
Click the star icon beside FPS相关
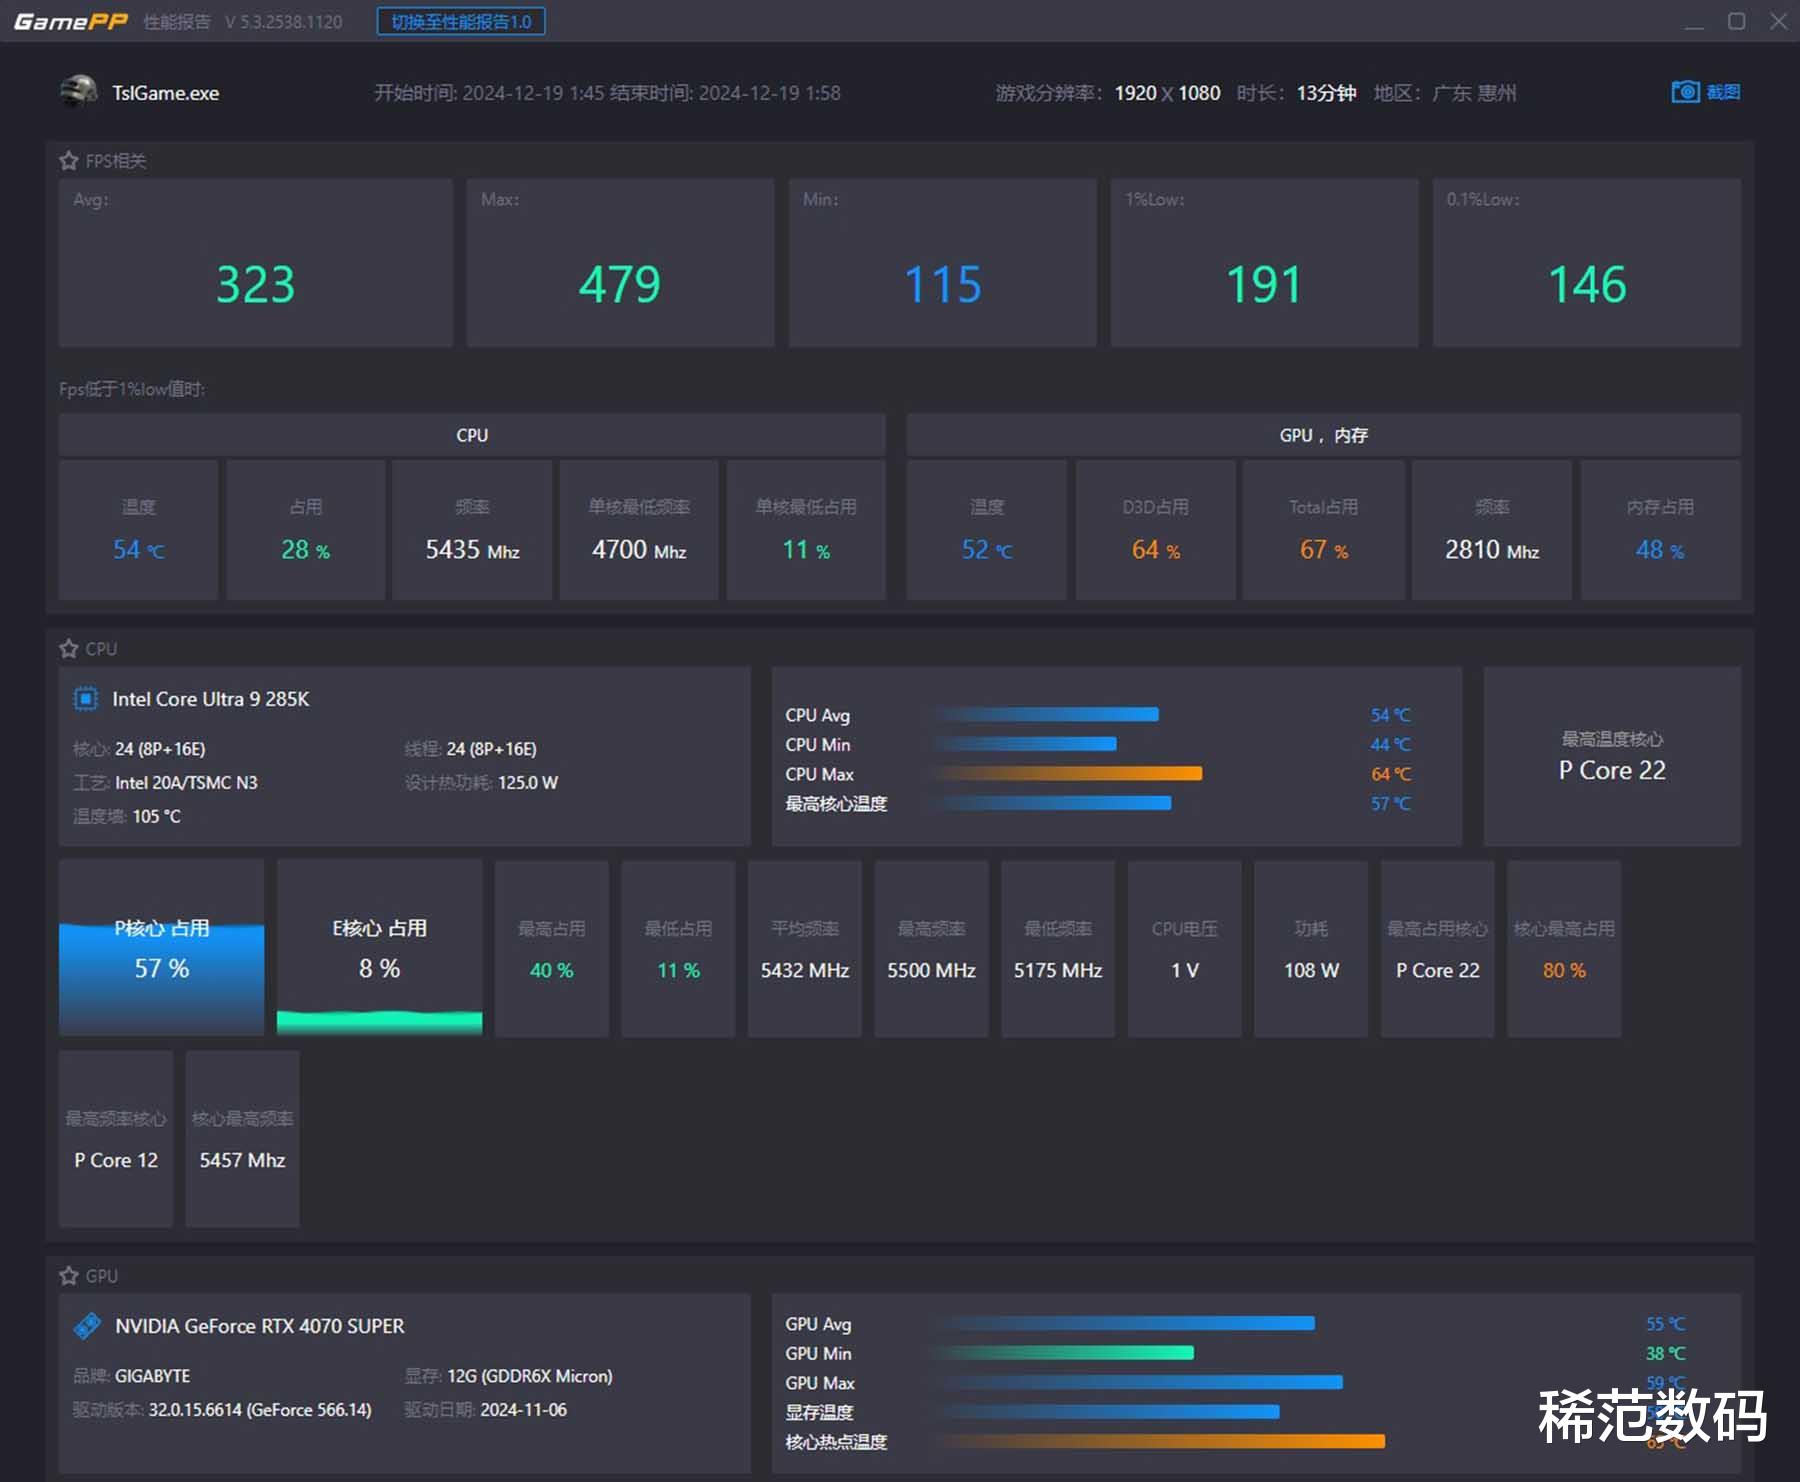pos(68,161)
